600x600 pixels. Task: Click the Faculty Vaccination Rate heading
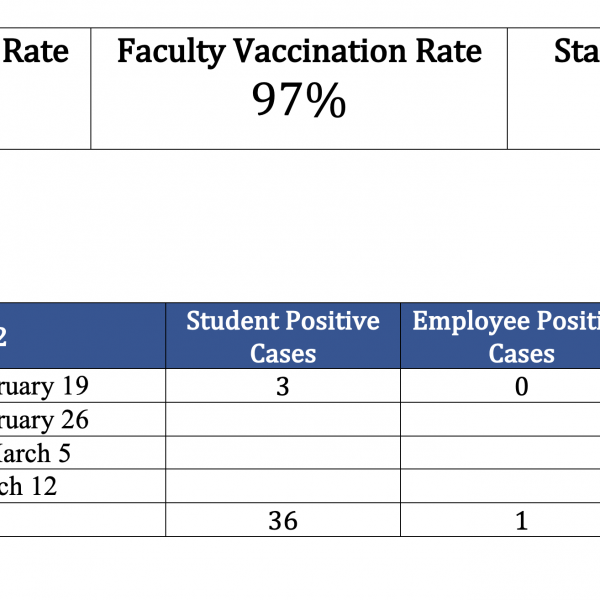point(299,52)
